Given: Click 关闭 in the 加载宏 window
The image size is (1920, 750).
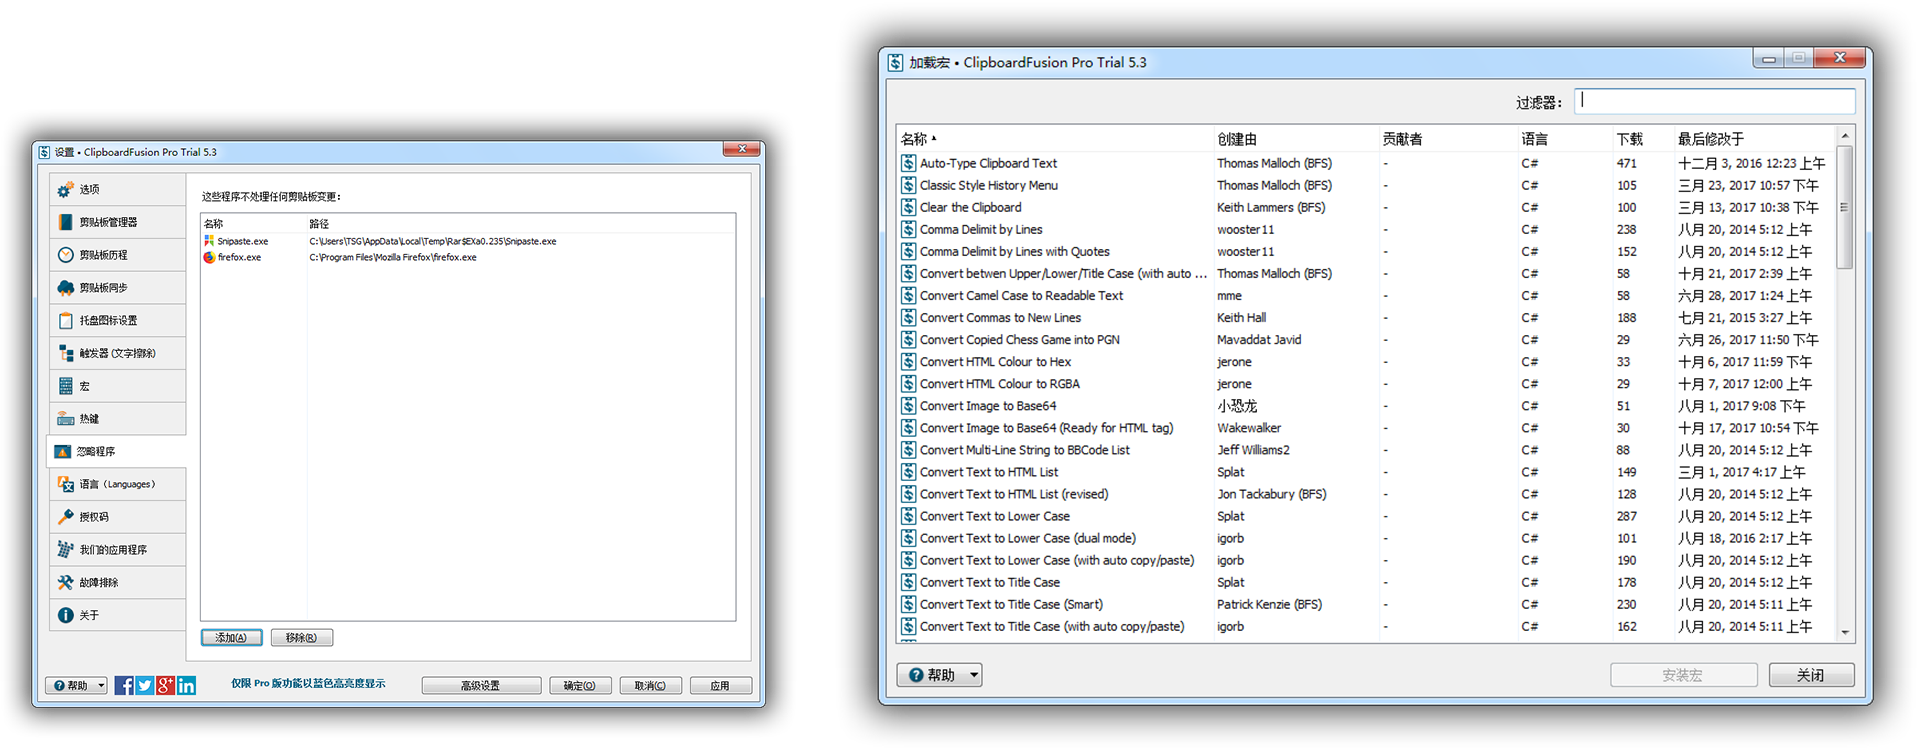Looking at the screenshot, I should [x=1811, y=675].
